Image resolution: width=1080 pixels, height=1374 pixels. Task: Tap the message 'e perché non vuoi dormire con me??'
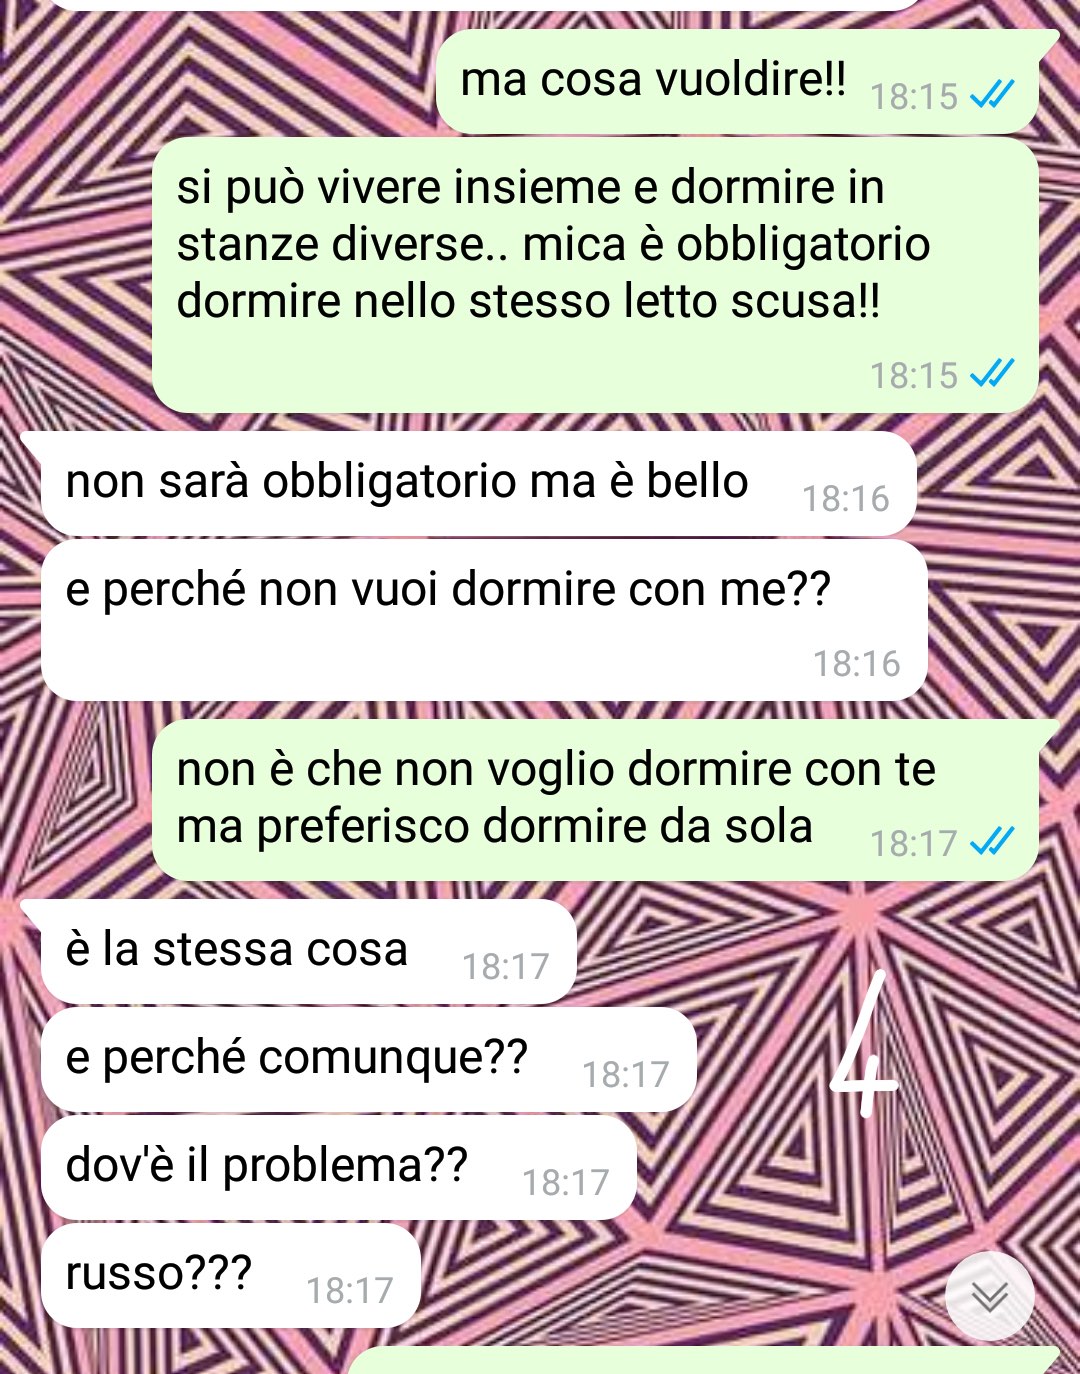click(484, 620)
